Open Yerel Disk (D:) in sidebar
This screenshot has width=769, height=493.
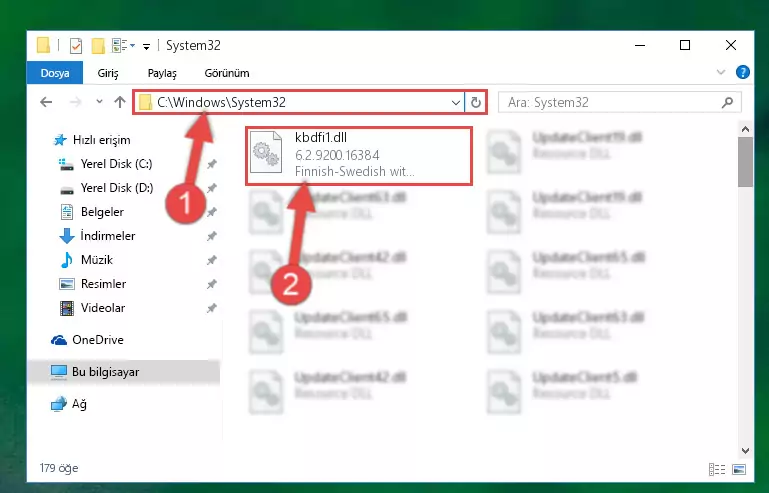[x=117, y=188]
